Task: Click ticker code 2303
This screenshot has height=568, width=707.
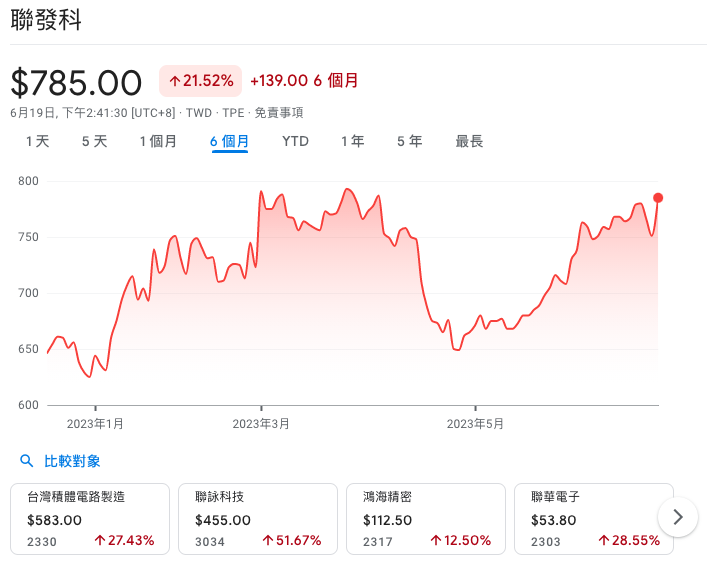Action: tap(546, 541)
